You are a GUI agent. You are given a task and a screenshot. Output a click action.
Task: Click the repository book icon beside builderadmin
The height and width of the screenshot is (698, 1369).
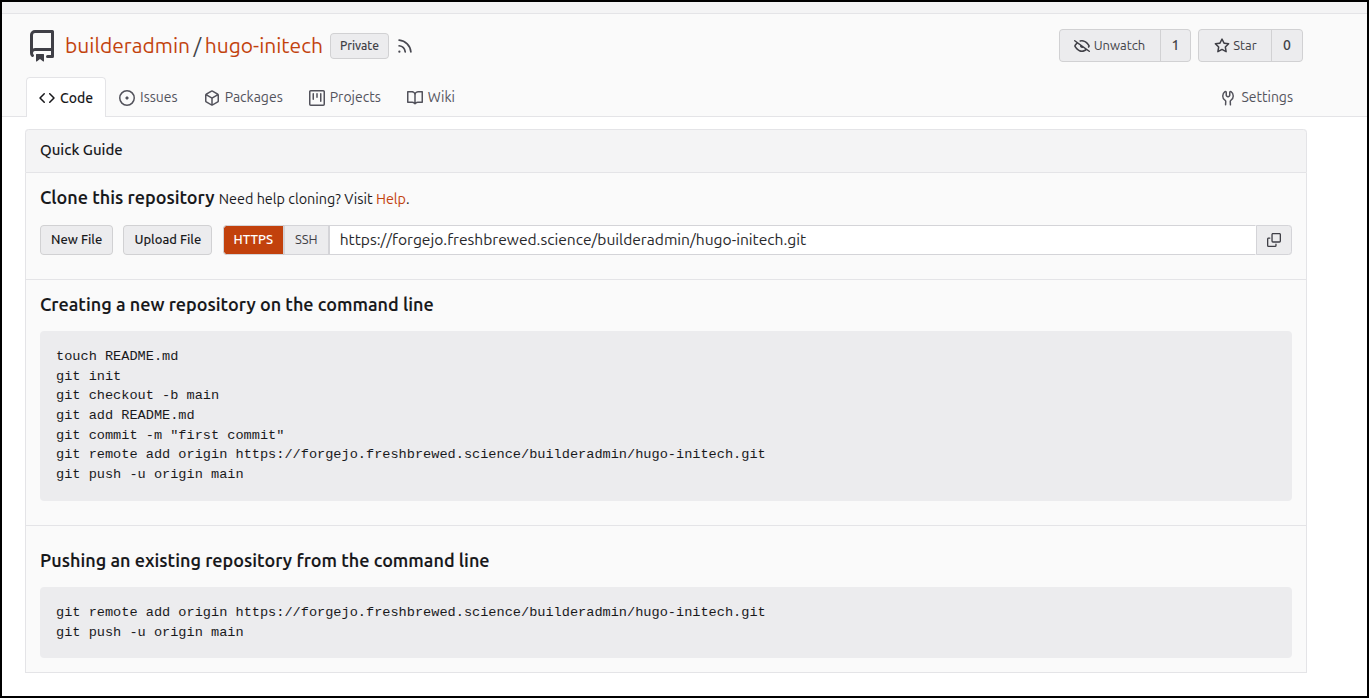[42, 46]
